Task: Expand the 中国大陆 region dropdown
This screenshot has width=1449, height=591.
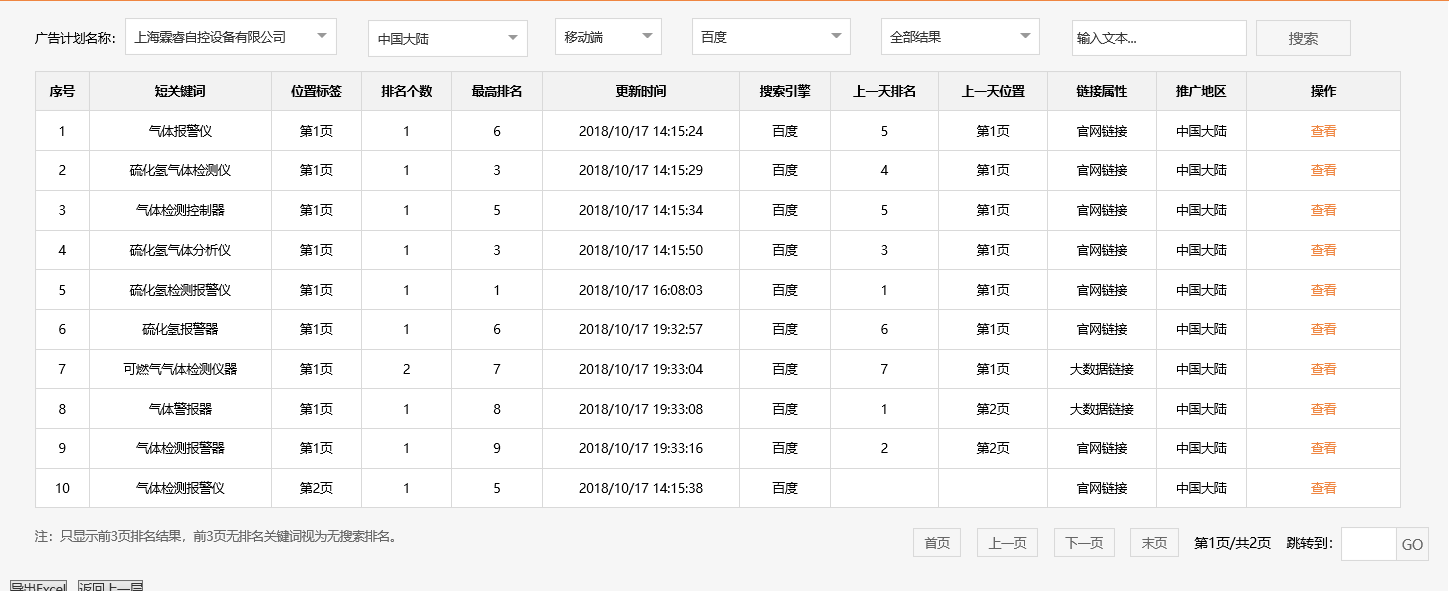Action: [447, 37]
